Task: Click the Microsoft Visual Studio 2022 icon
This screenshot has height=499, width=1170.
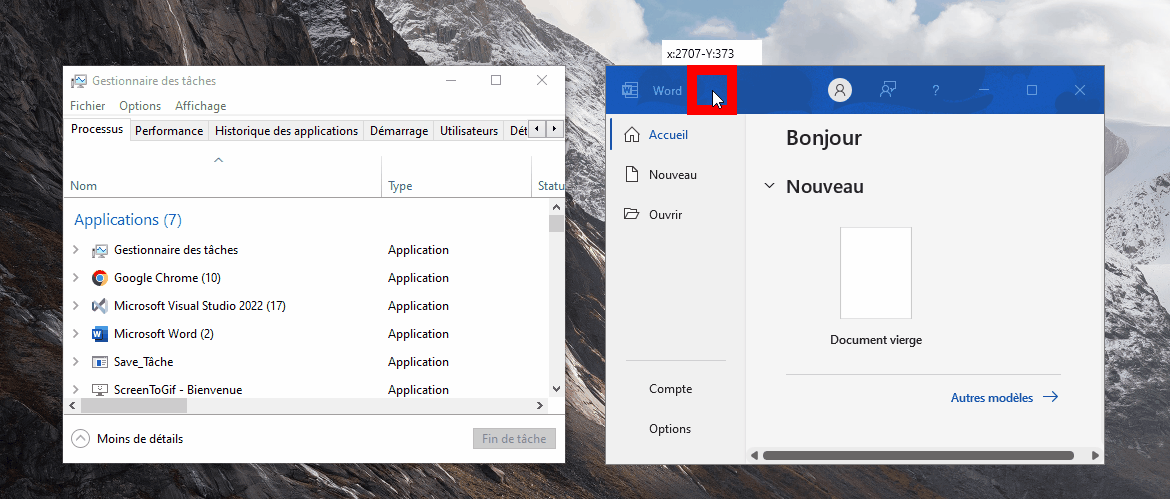Action: (99, 306)
